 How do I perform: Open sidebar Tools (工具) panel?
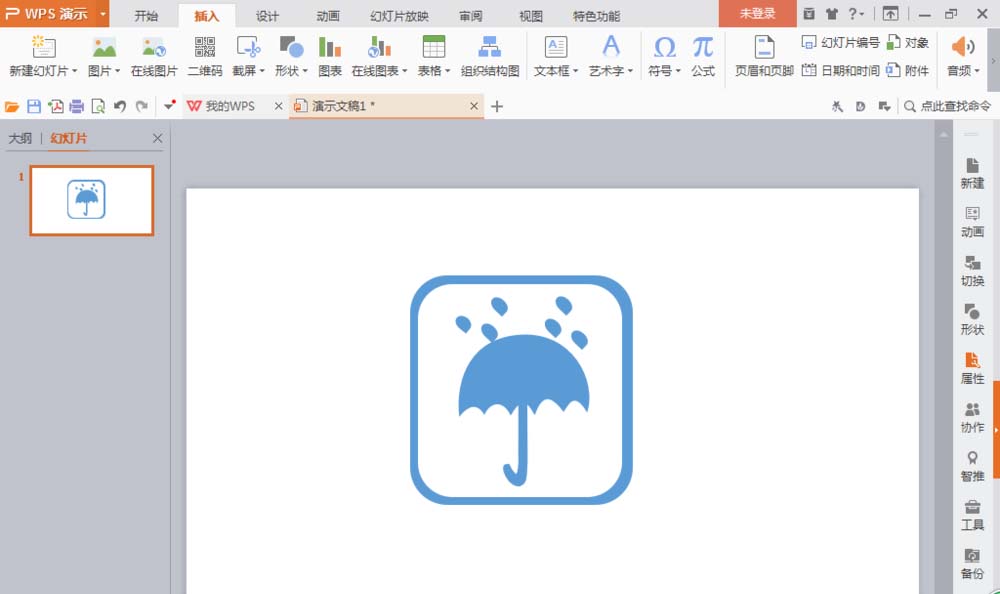click(972, 515)
